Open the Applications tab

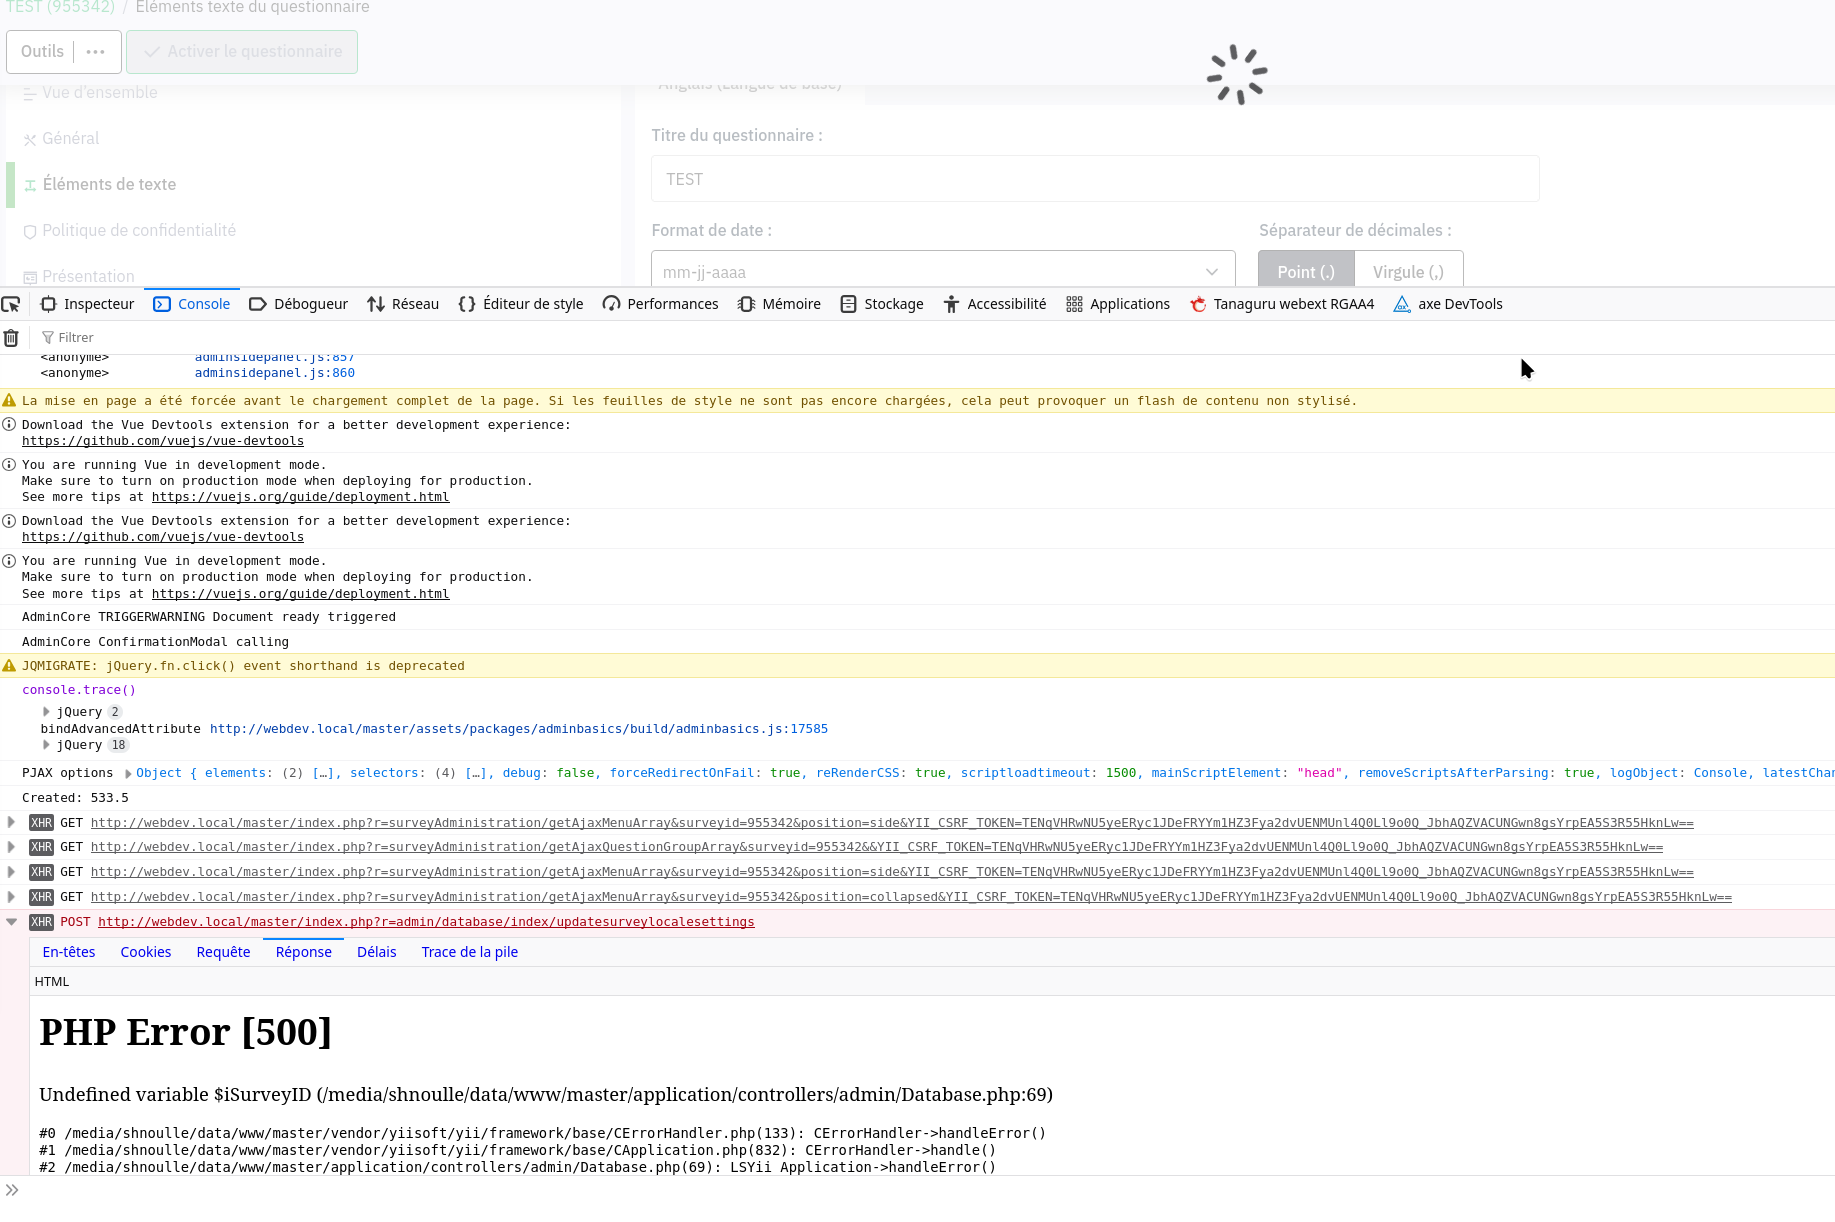coord(1118,304)
